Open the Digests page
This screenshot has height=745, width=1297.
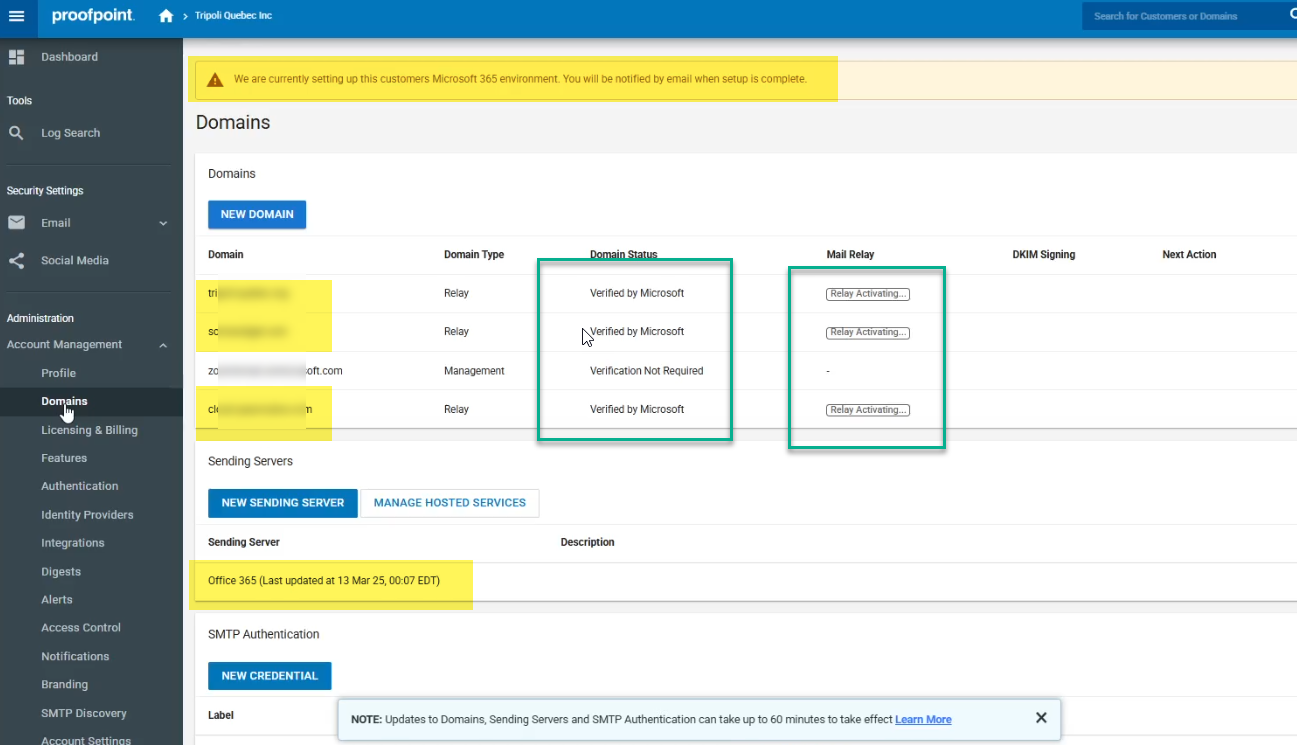[x=61, y=572]
